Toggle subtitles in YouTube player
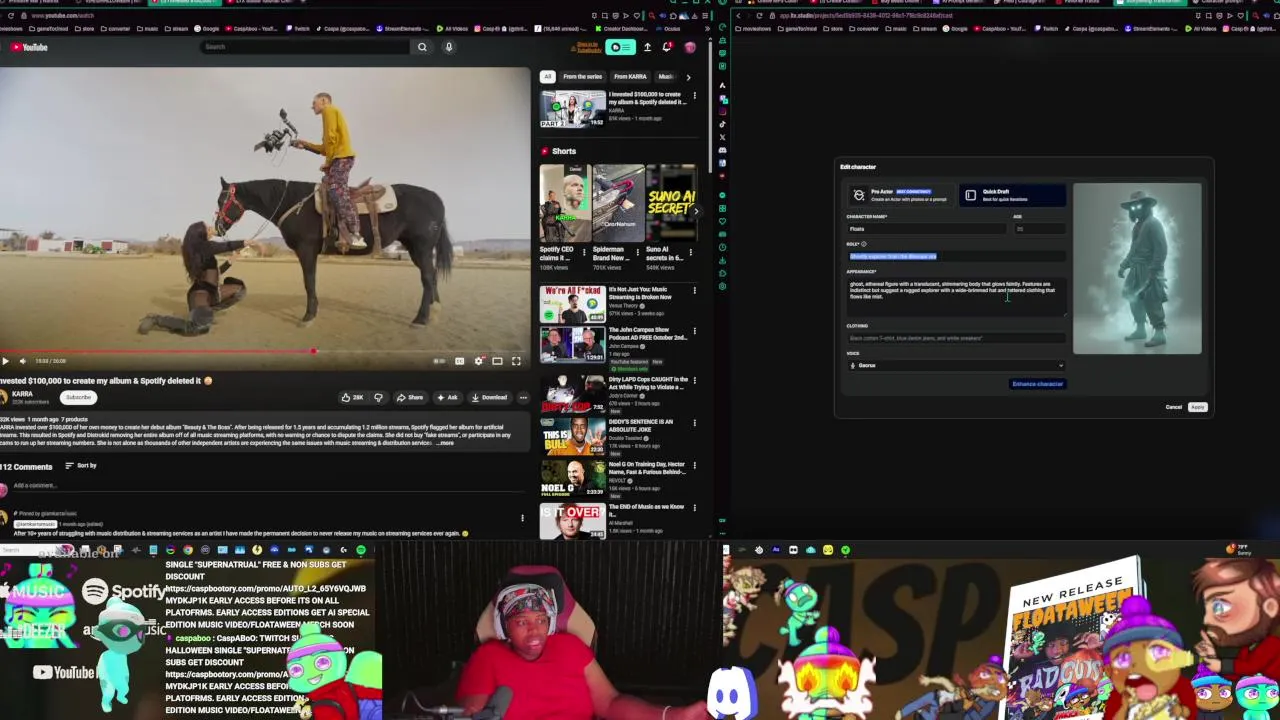1280x720 pixels. (460, 361)
